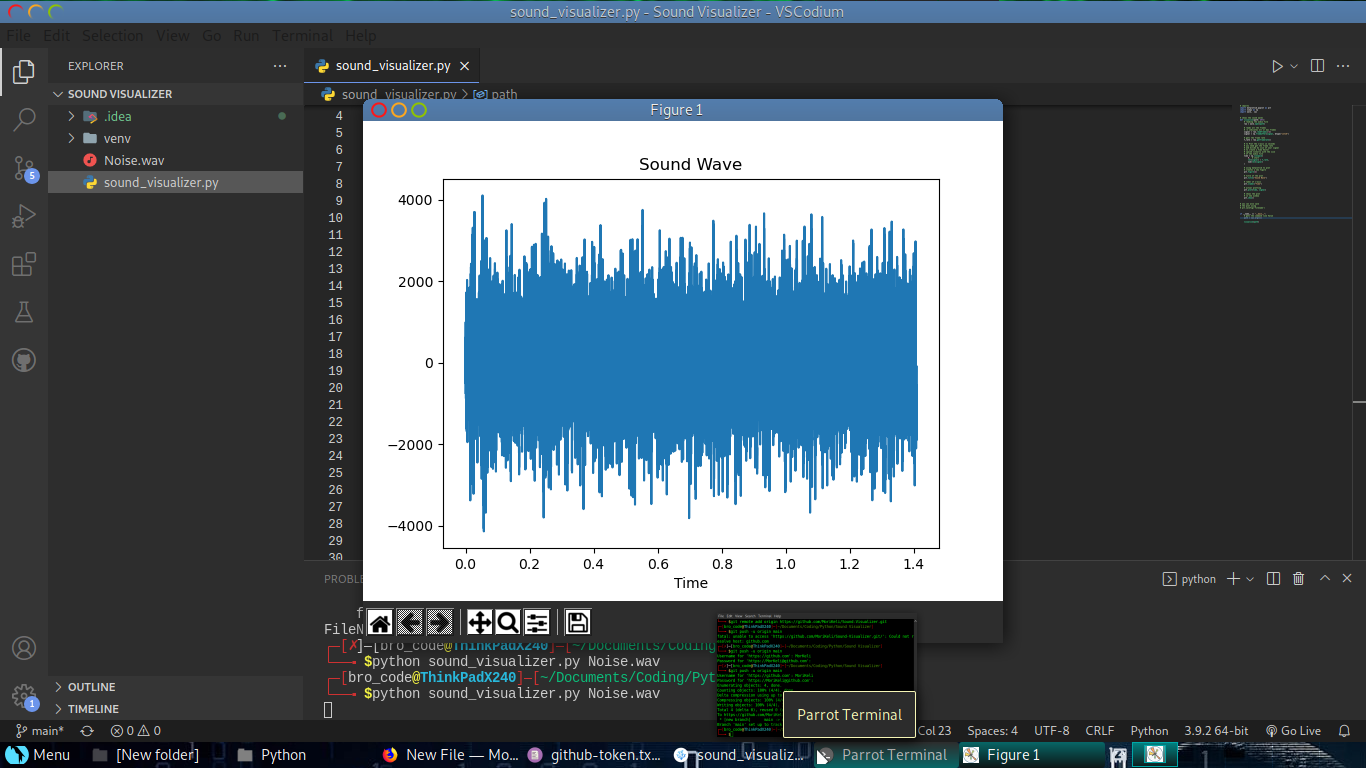
Task: Open the Edit menu
Action: 56,36
